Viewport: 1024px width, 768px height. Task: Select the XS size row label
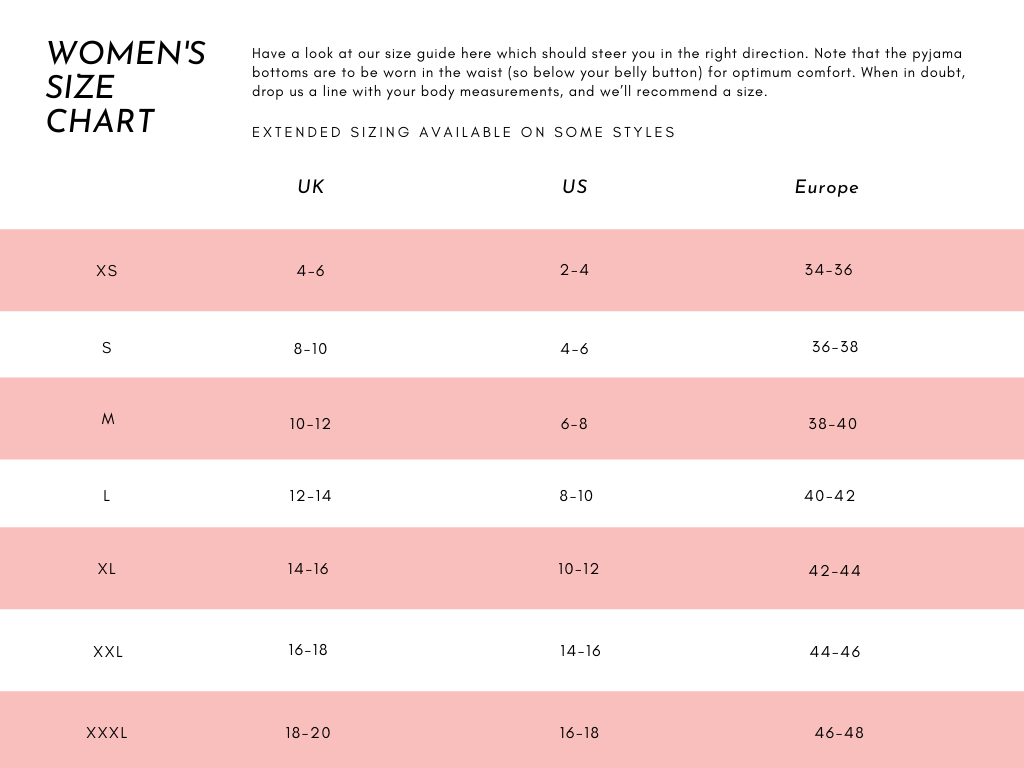pyautogui.click(x=107, y=271)
